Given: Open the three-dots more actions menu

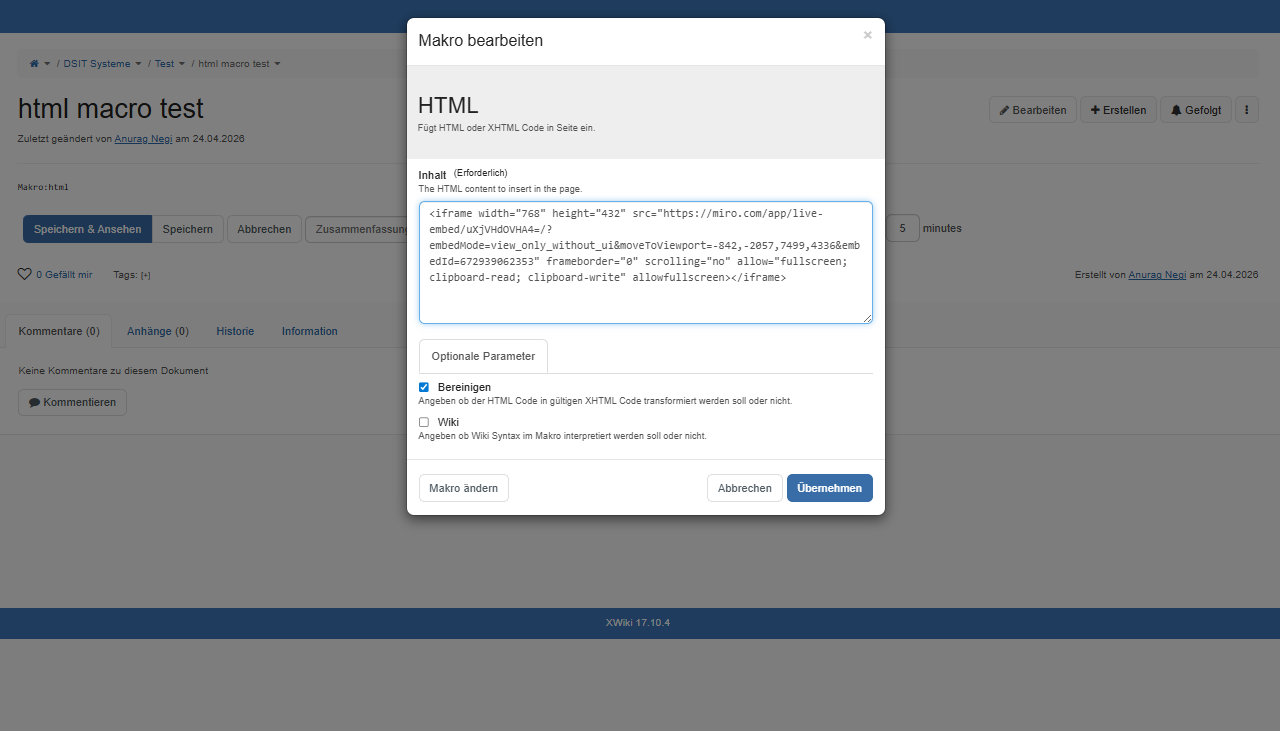Looking at the screenshot, I should click(x=1246, y=110).
